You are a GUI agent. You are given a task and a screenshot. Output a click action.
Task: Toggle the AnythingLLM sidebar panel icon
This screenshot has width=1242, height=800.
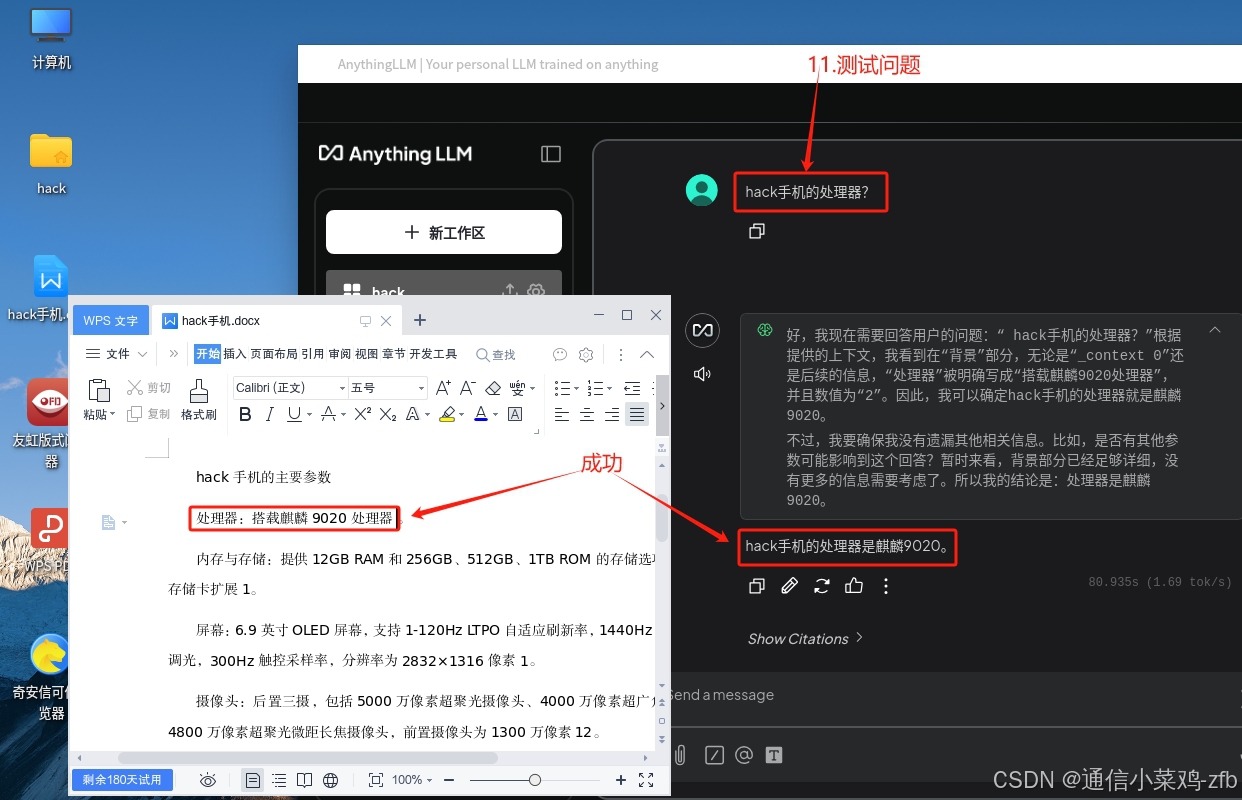(x=551, y=154)
